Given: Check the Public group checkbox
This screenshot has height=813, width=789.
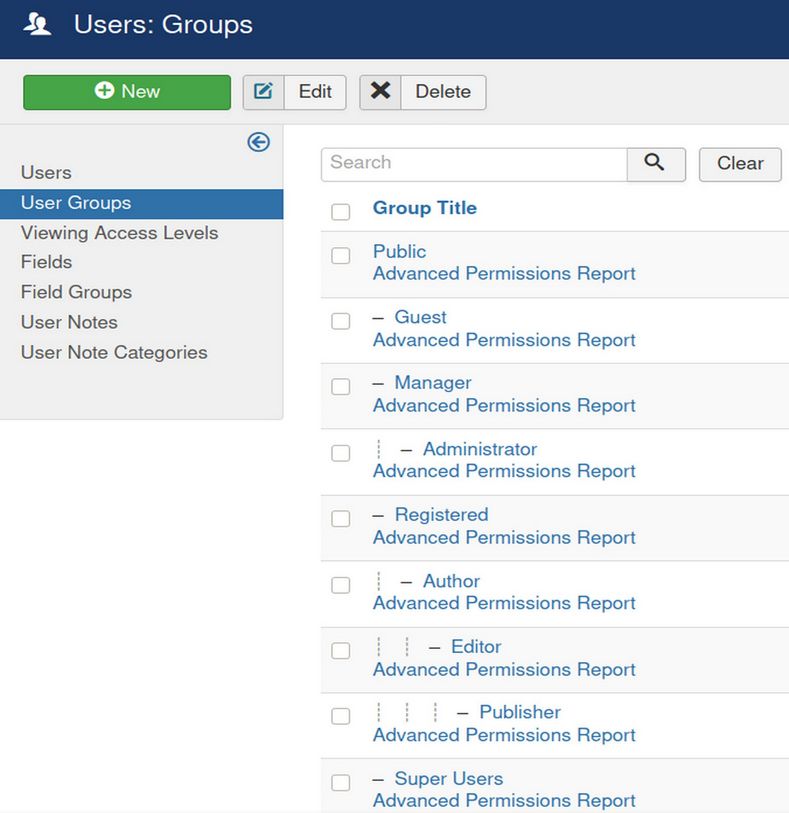Looking at the screenshot, I should click(x=341, y=255).
